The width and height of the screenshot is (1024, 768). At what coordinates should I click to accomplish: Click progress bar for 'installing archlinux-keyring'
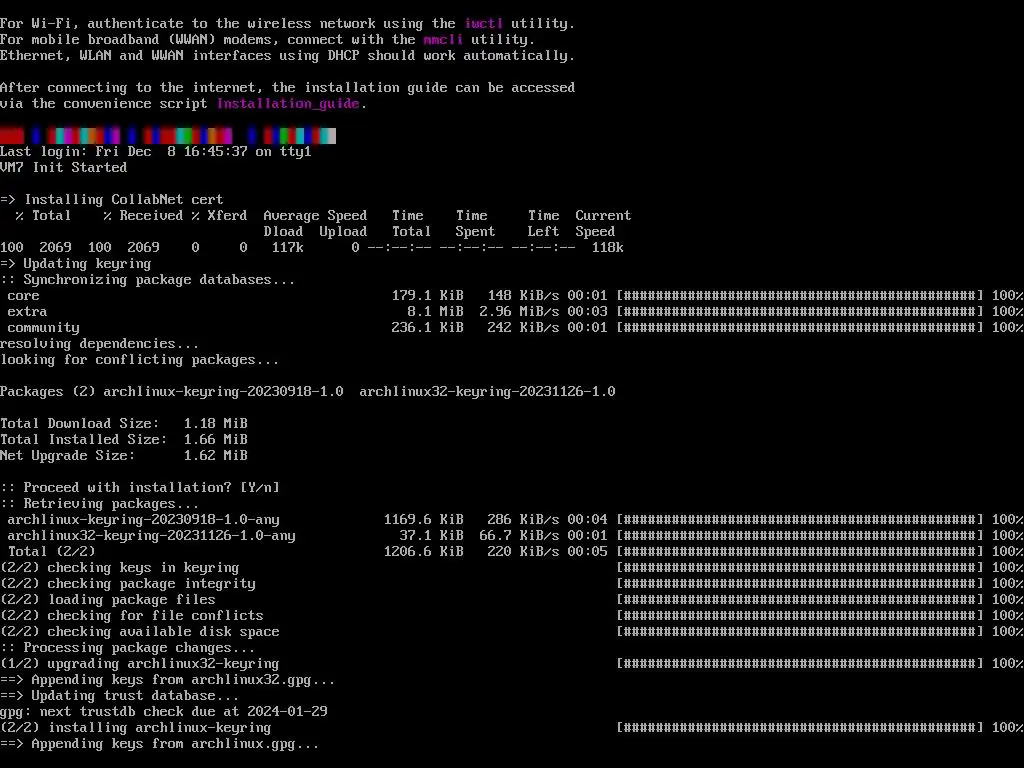pos(800,728)
